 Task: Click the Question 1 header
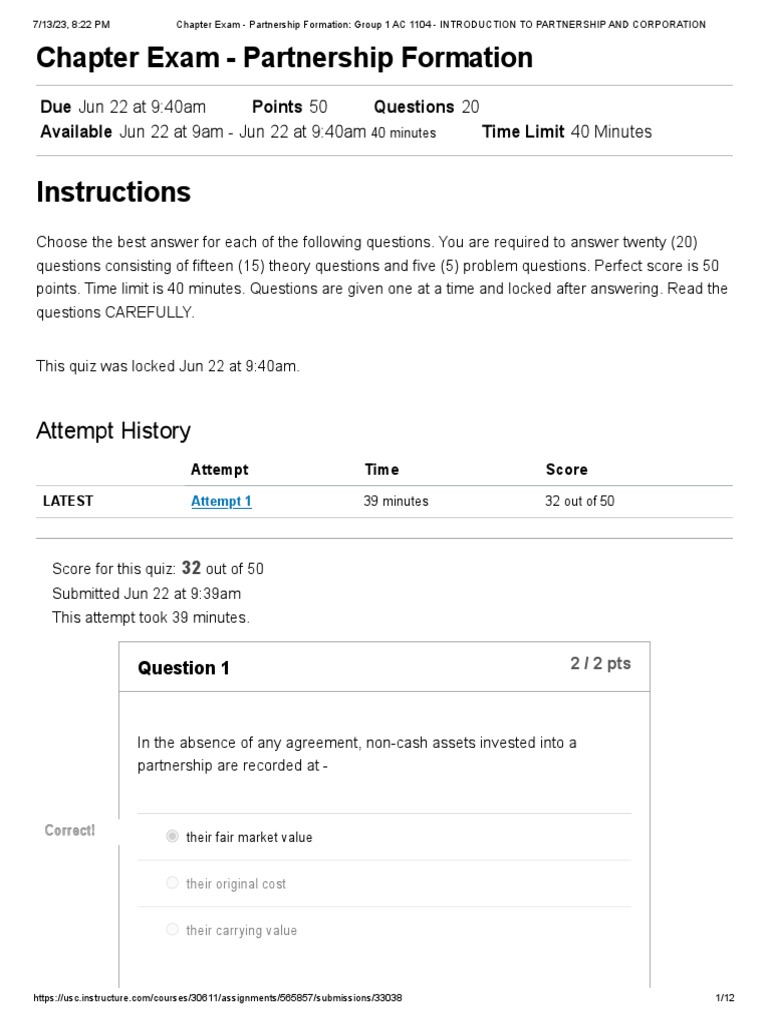pyautogui.click(x=184, y=668)
